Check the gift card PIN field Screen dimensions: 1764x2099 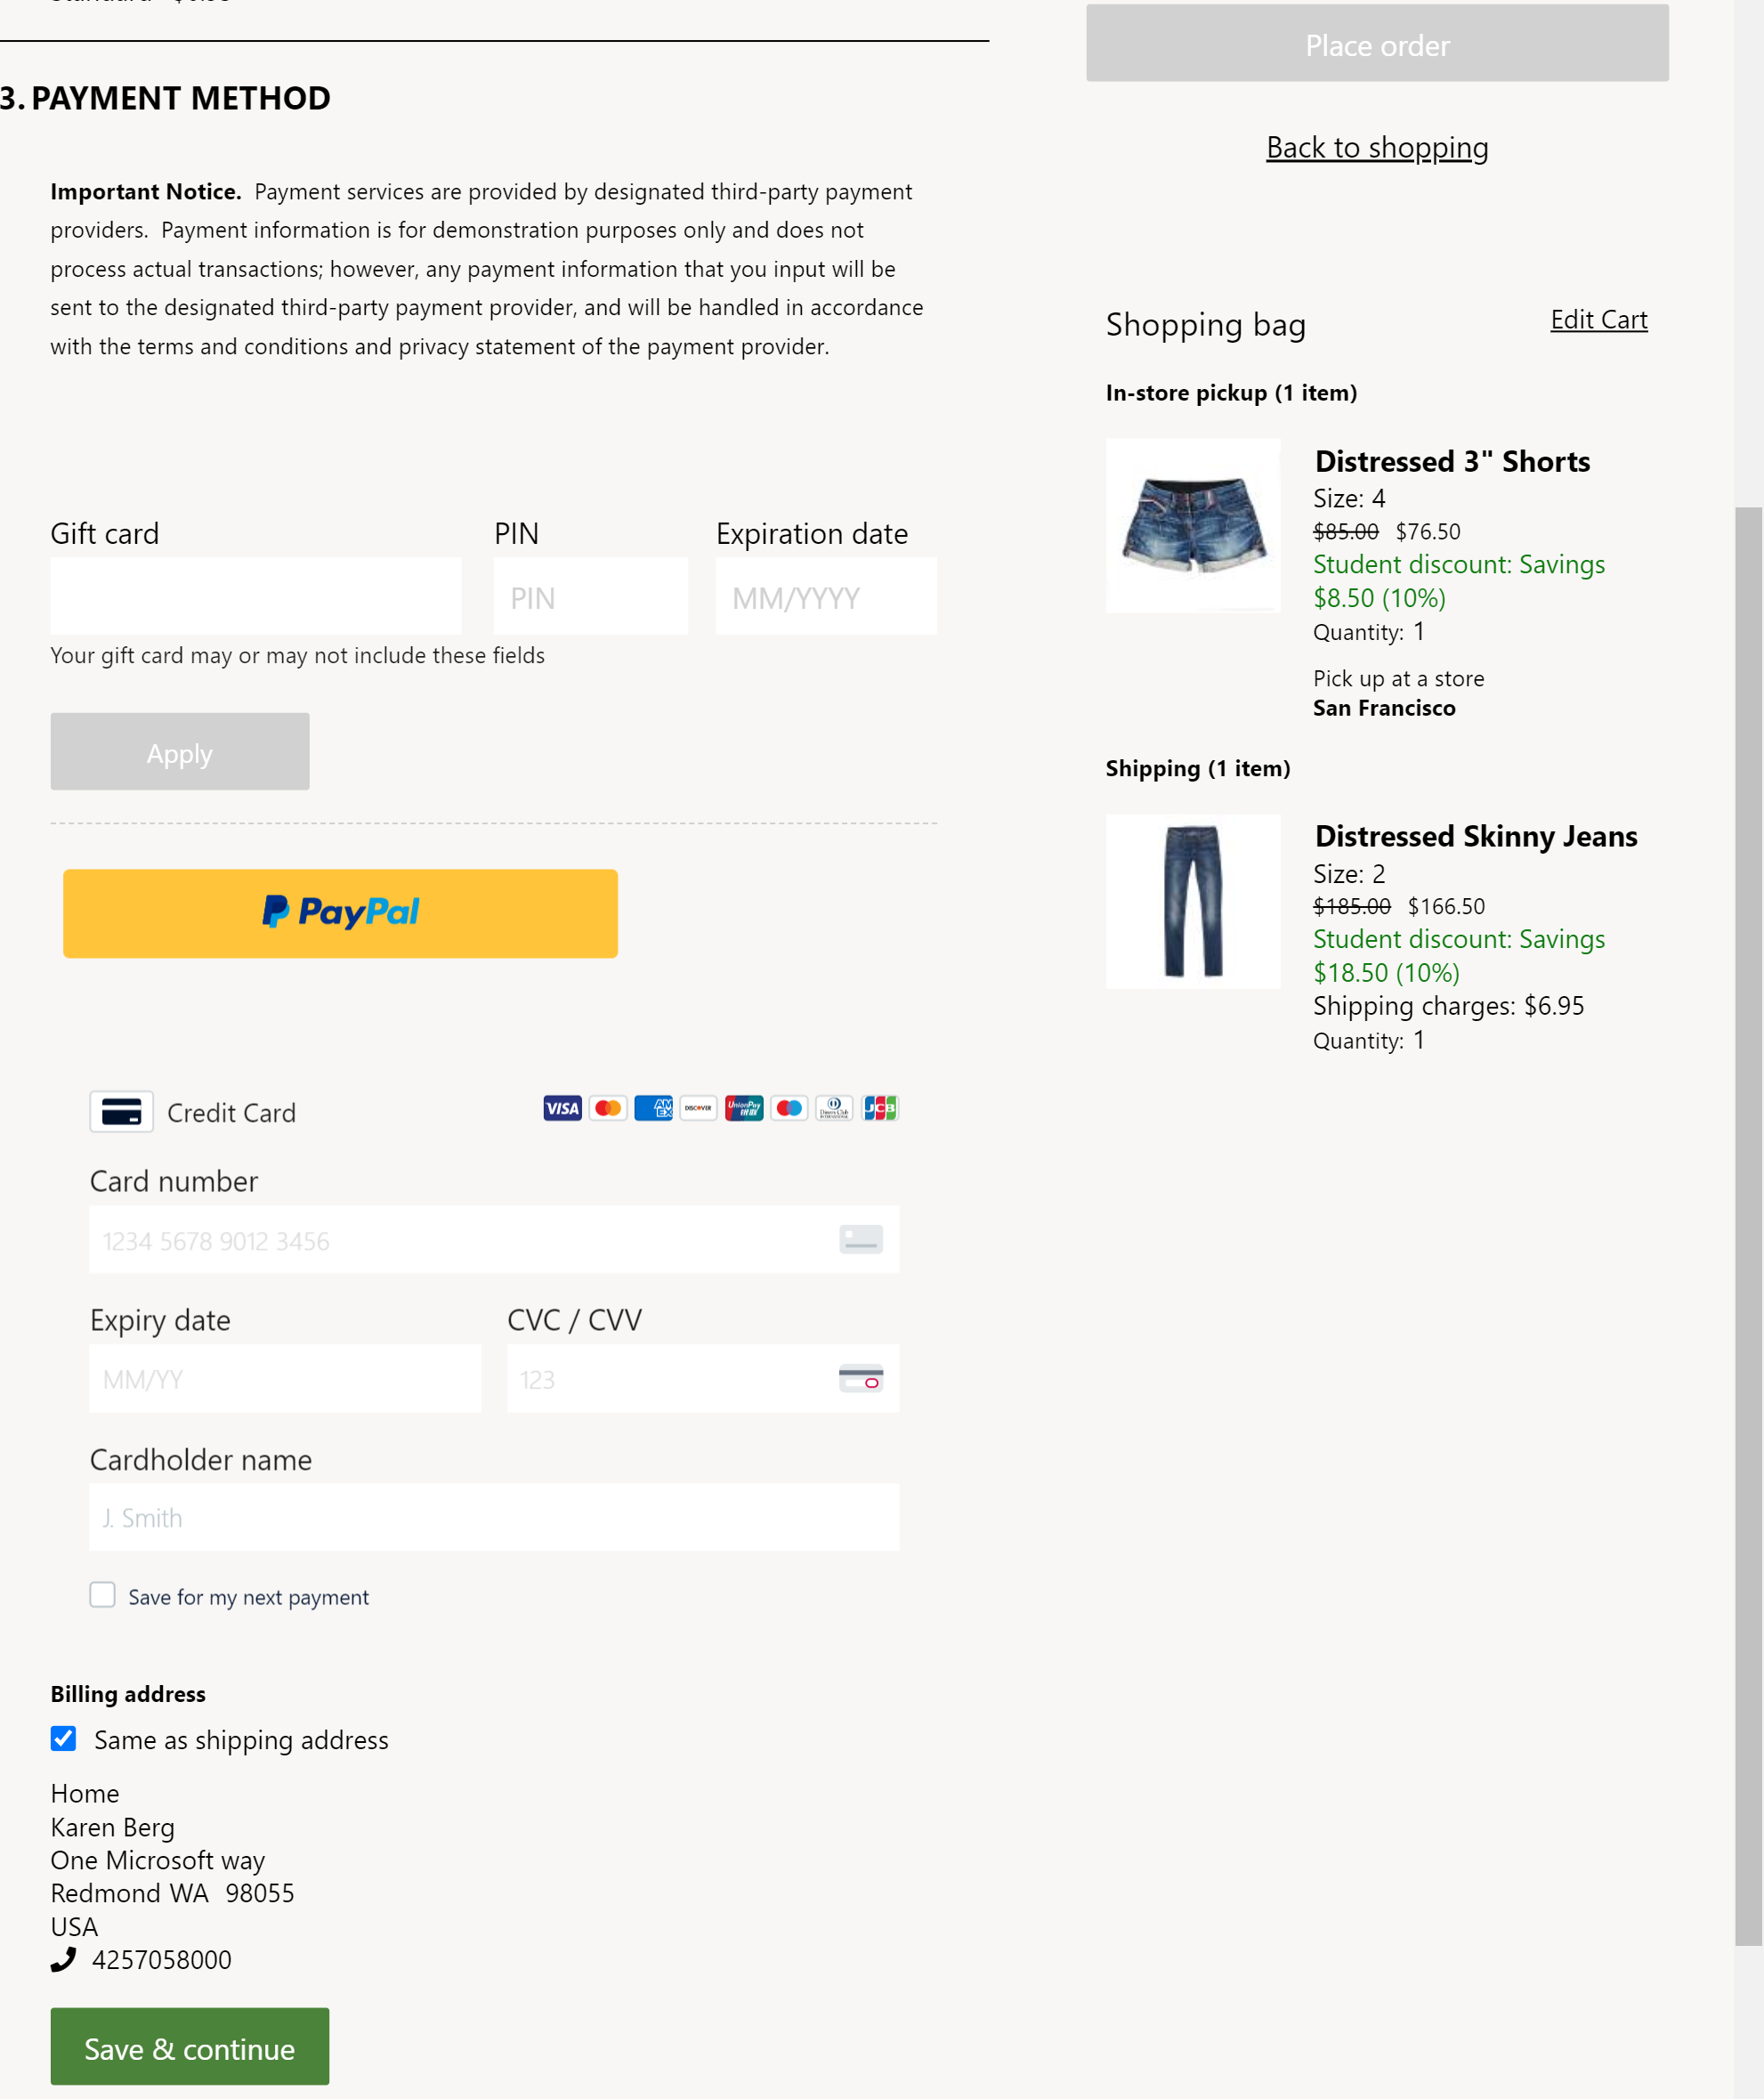tap(590, 597)
